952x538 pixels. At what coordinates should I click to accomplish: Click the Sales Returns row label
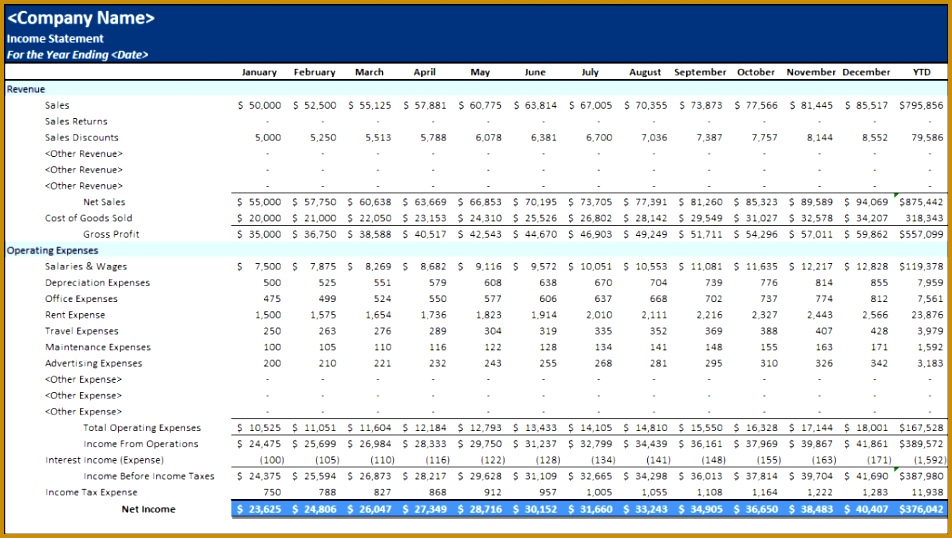coord(76,121)
